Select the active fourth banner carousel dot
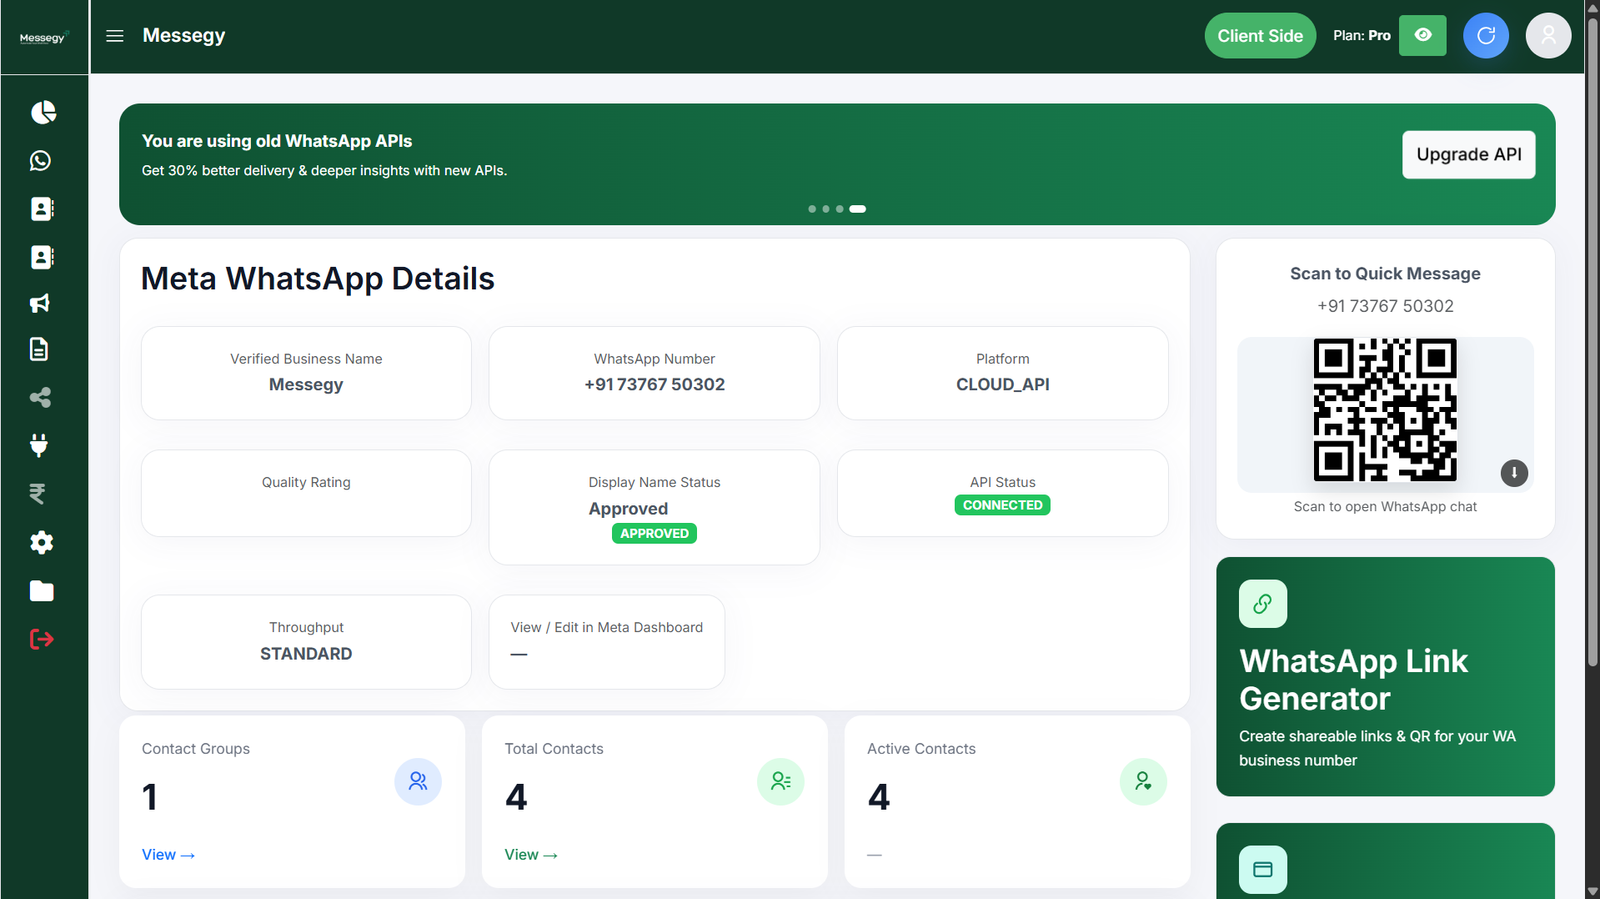This screenshot has width=1600, height=899. (858, 209)
